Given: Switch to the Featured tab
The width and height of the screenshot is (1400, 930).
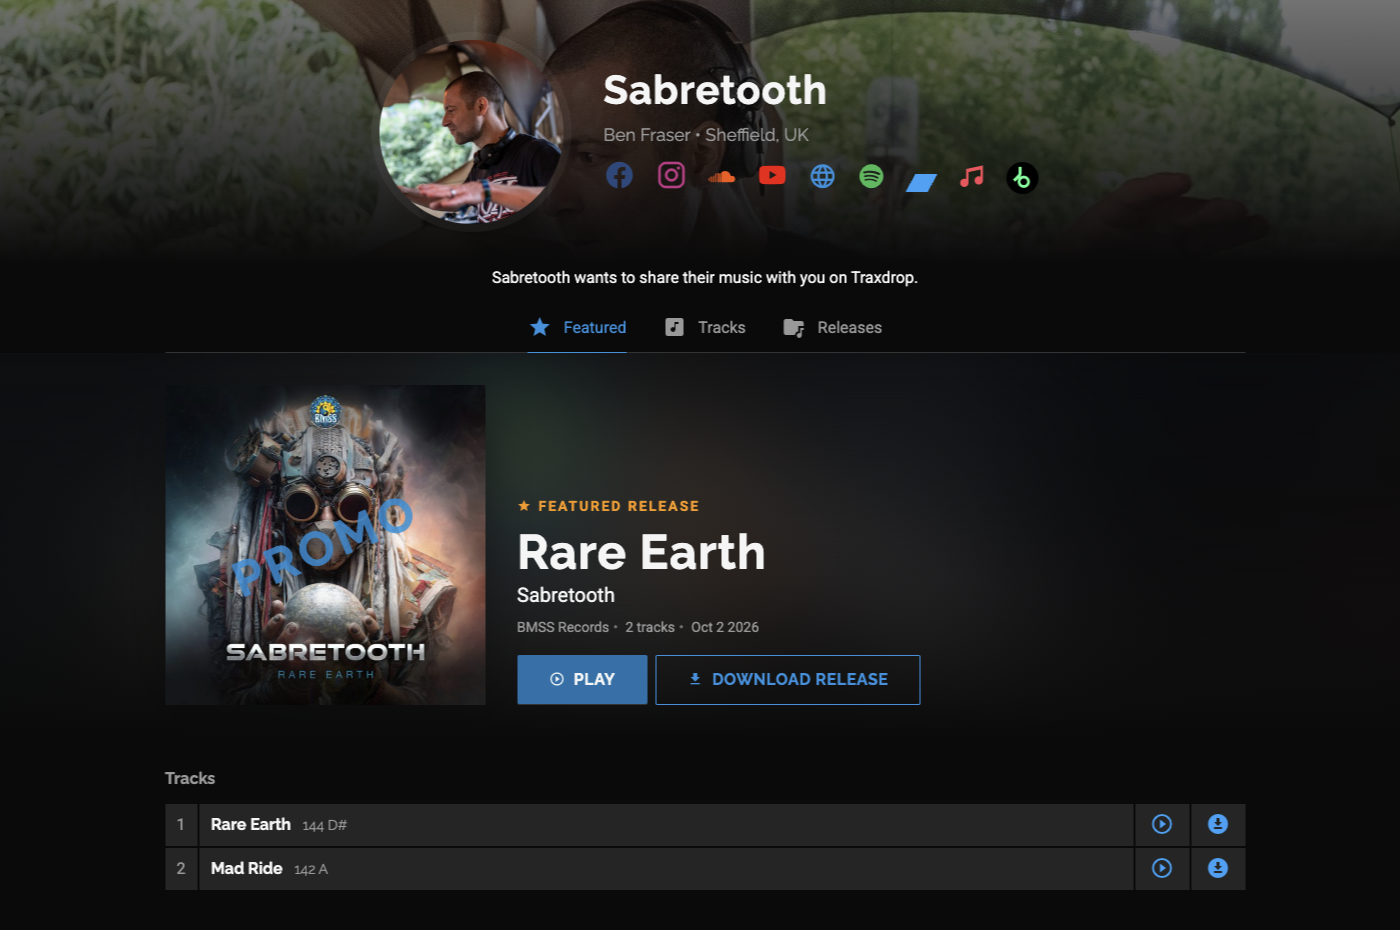Looking at the screenshot, I should 578,327.
